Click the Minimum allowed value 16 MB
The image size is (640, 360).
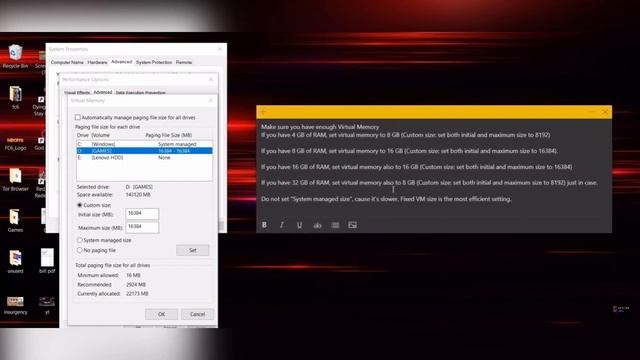(x=133, y=276)
